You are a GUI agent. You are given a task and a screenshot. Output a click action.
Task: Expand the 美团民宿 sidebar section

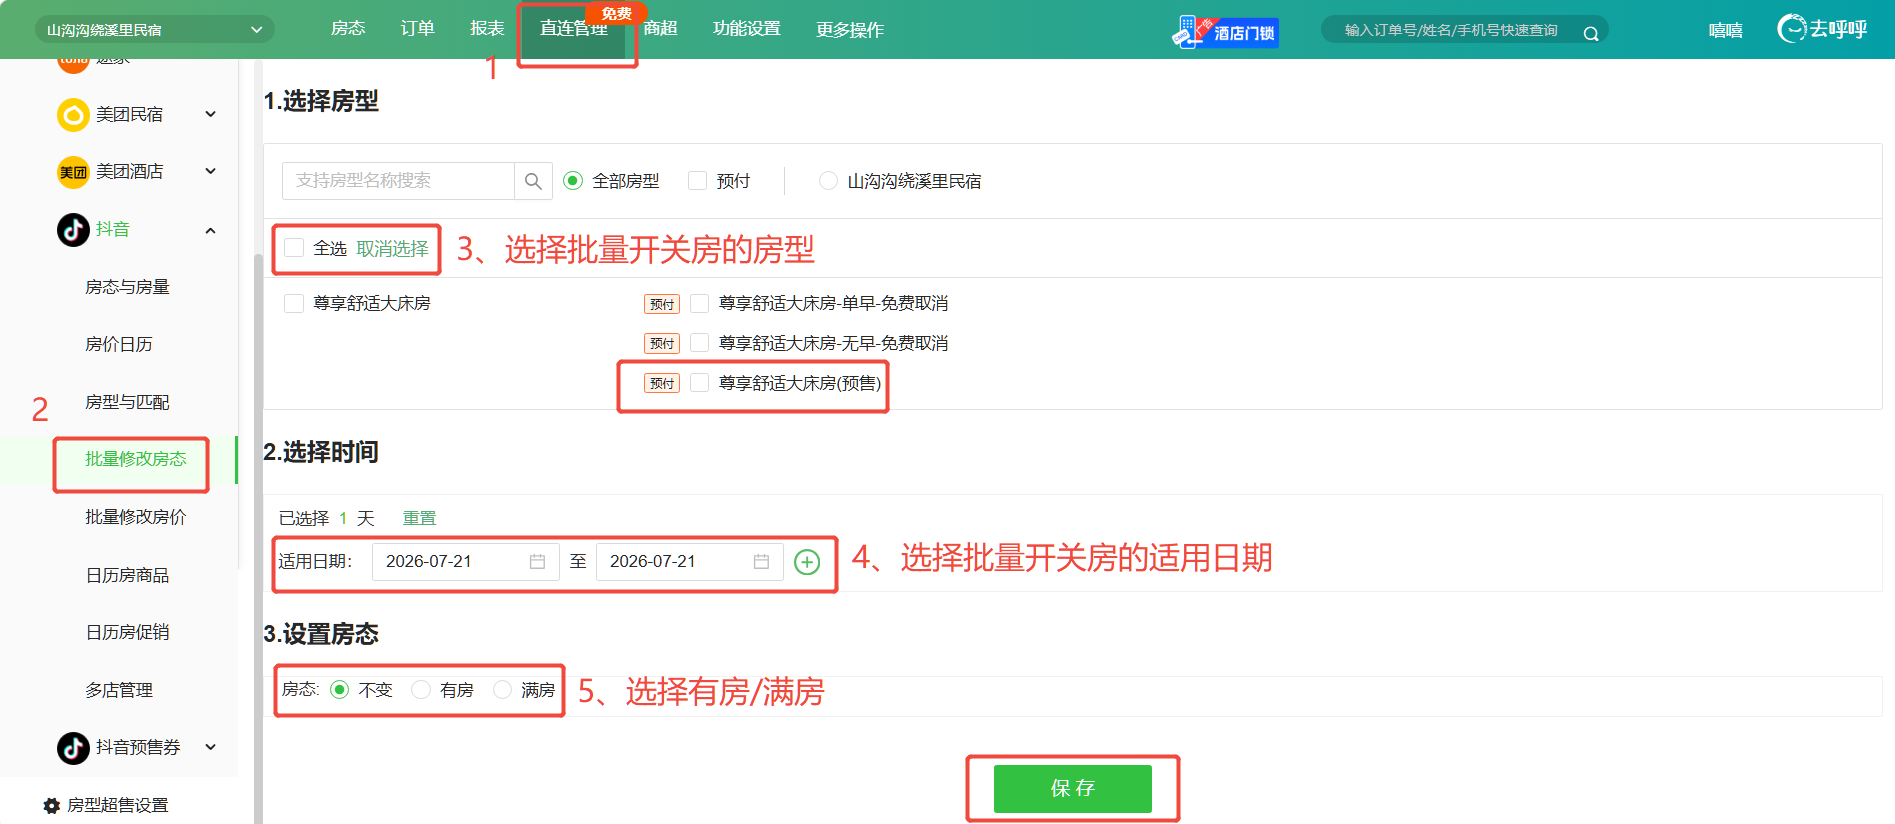[x=211, y=114]
